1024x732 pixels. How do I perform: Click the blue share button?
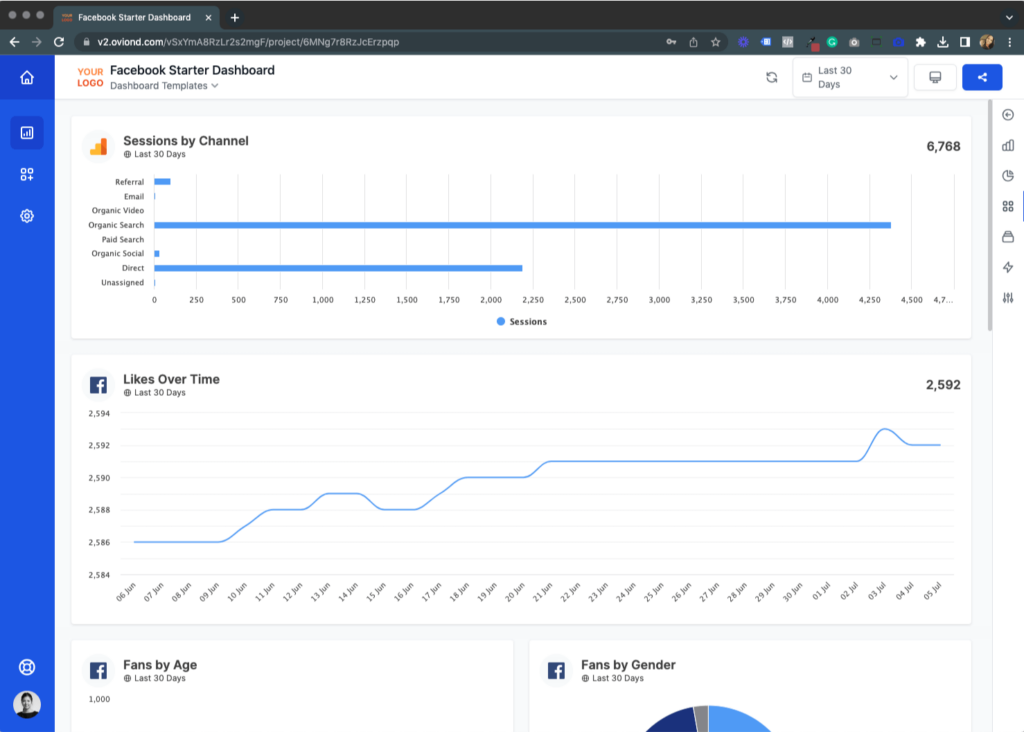point(982,78)
